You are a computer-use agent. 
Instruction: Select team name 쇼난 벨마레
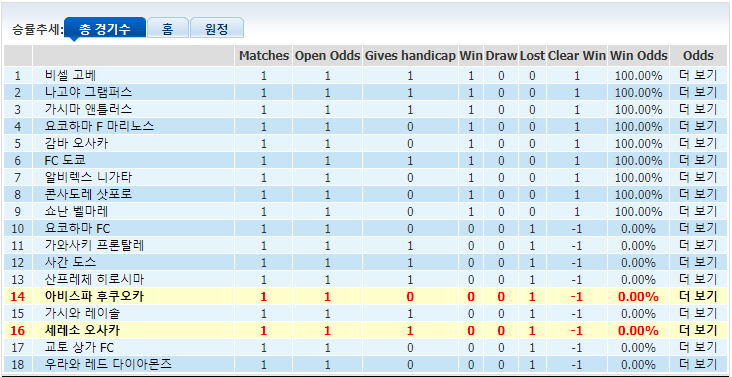(77, 212)
